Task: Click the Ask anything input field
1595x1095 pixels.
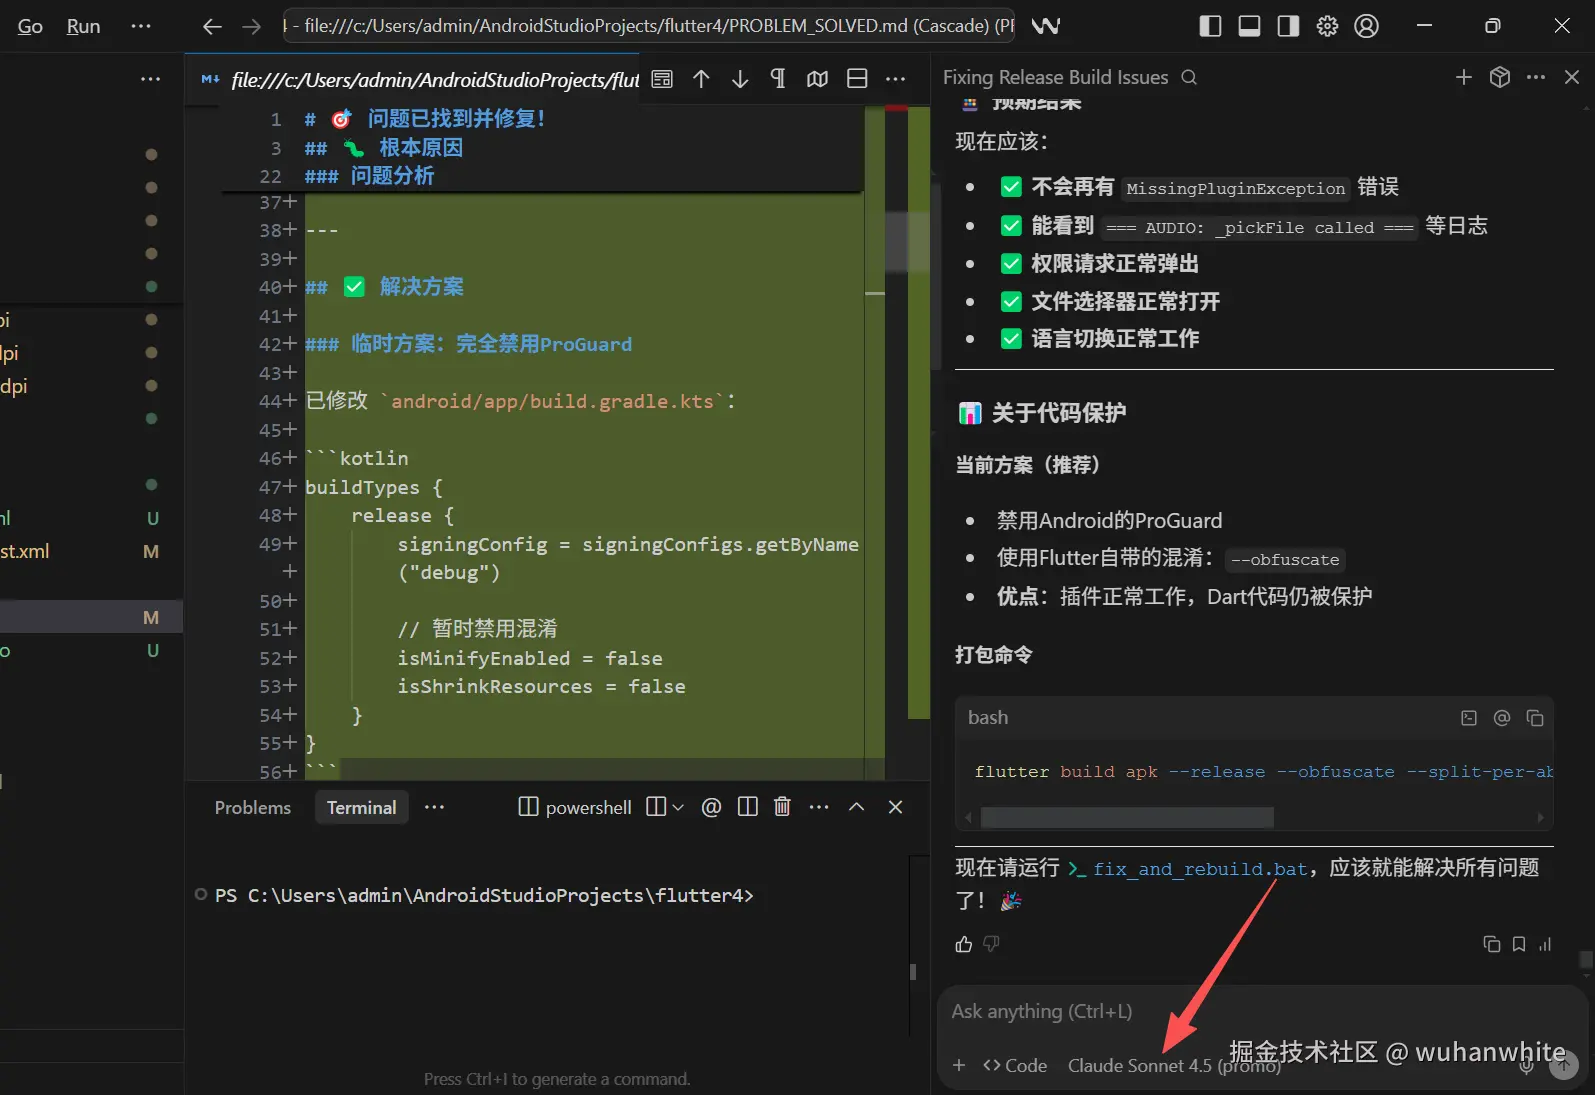Action: coord(1200,1011)
